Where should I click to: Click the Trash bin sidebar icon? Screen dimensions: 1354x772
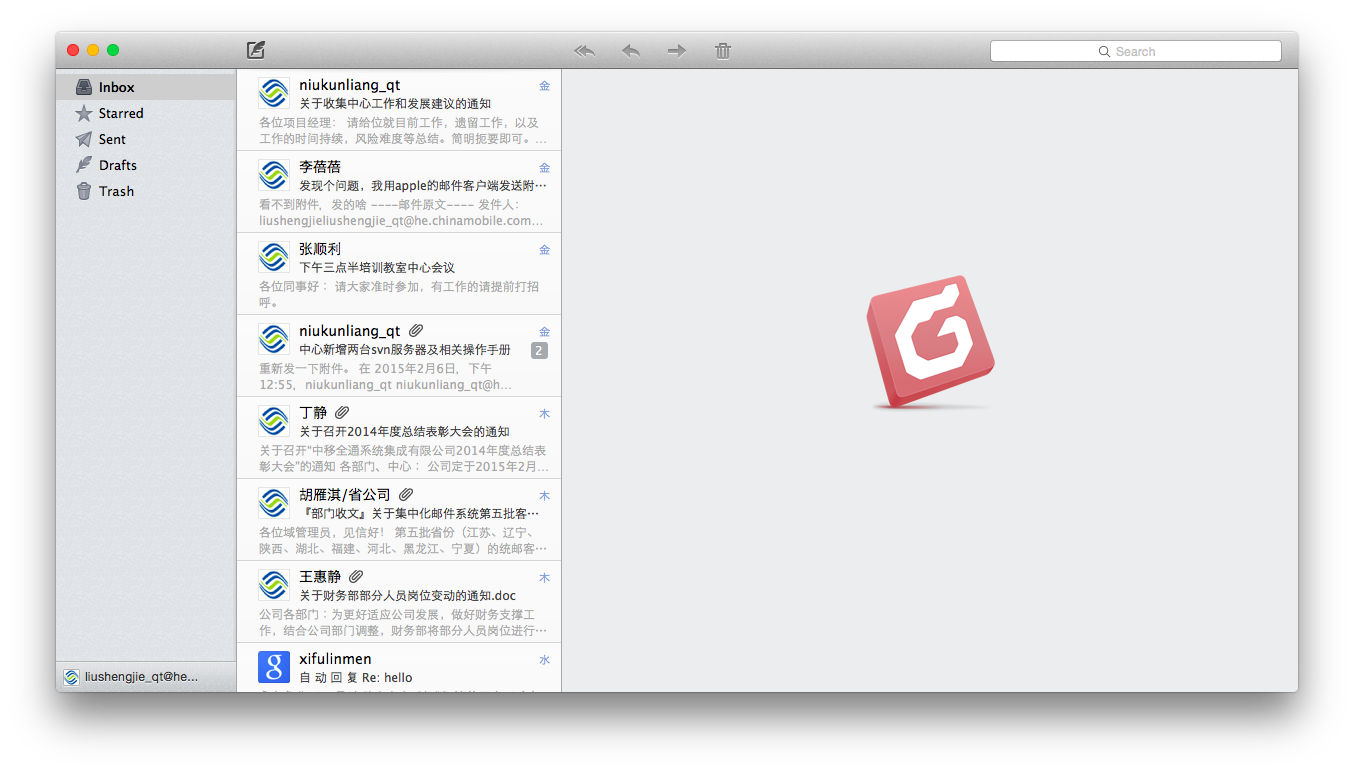click(x=84, y=191)
